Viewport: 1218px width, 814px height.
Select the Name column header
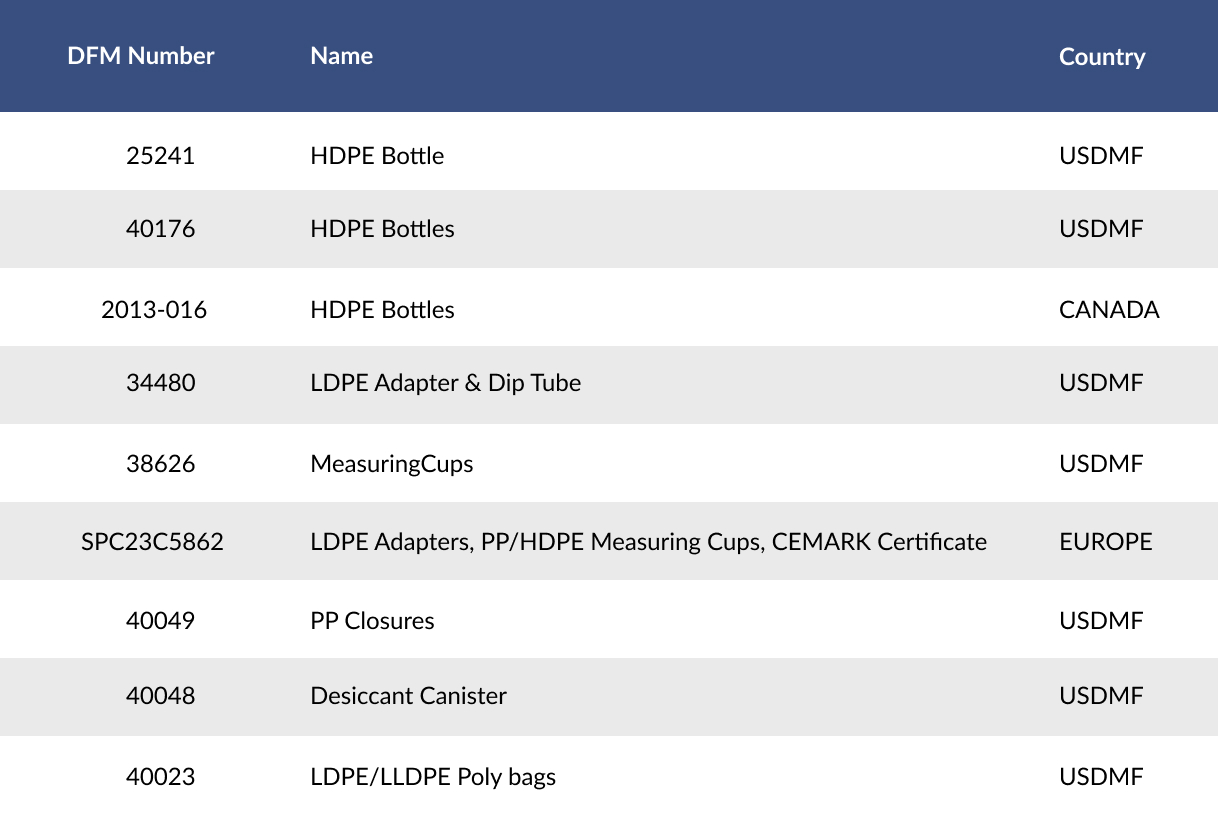342,56
